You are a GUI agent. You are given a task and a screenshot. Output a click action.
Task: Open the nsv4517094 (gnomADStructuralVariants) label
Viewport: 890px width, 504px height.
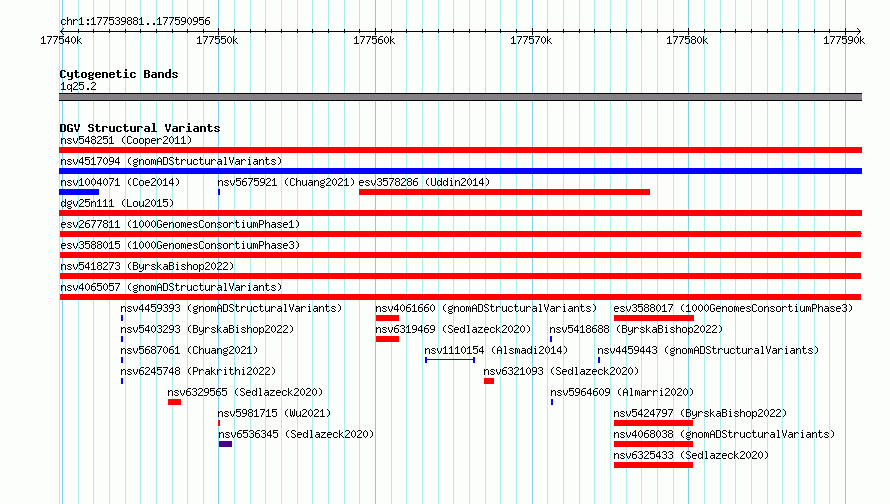171,161
